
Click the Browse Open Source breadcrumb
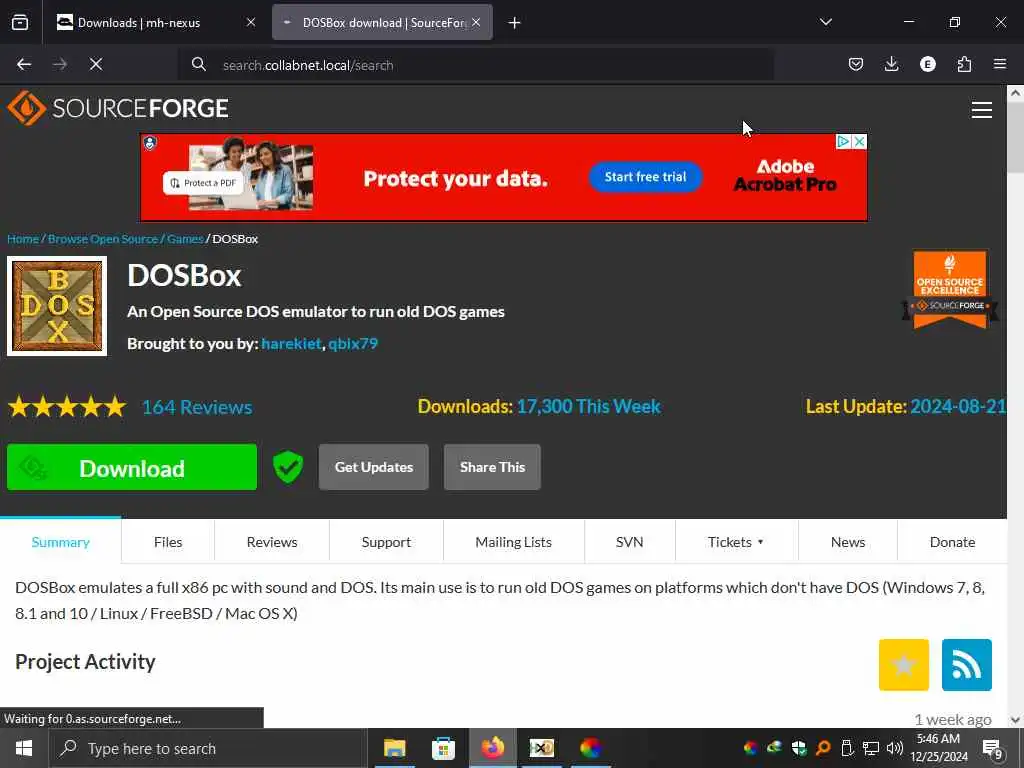(x=103, y=239)
